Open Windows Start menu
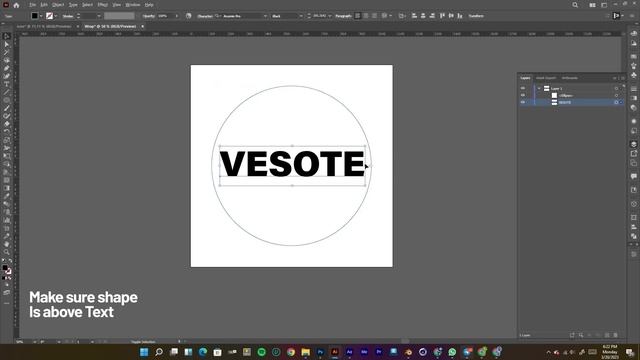This screenshot has height=360, width=640. (144, 352)
